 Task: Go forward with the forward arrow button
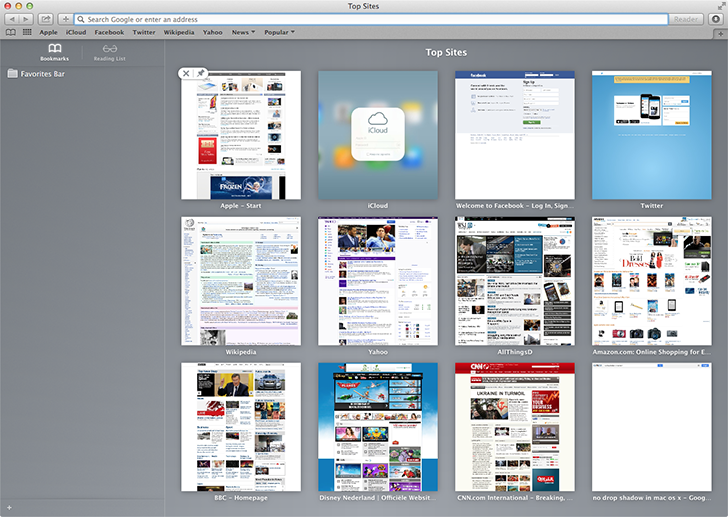[26, 19]
